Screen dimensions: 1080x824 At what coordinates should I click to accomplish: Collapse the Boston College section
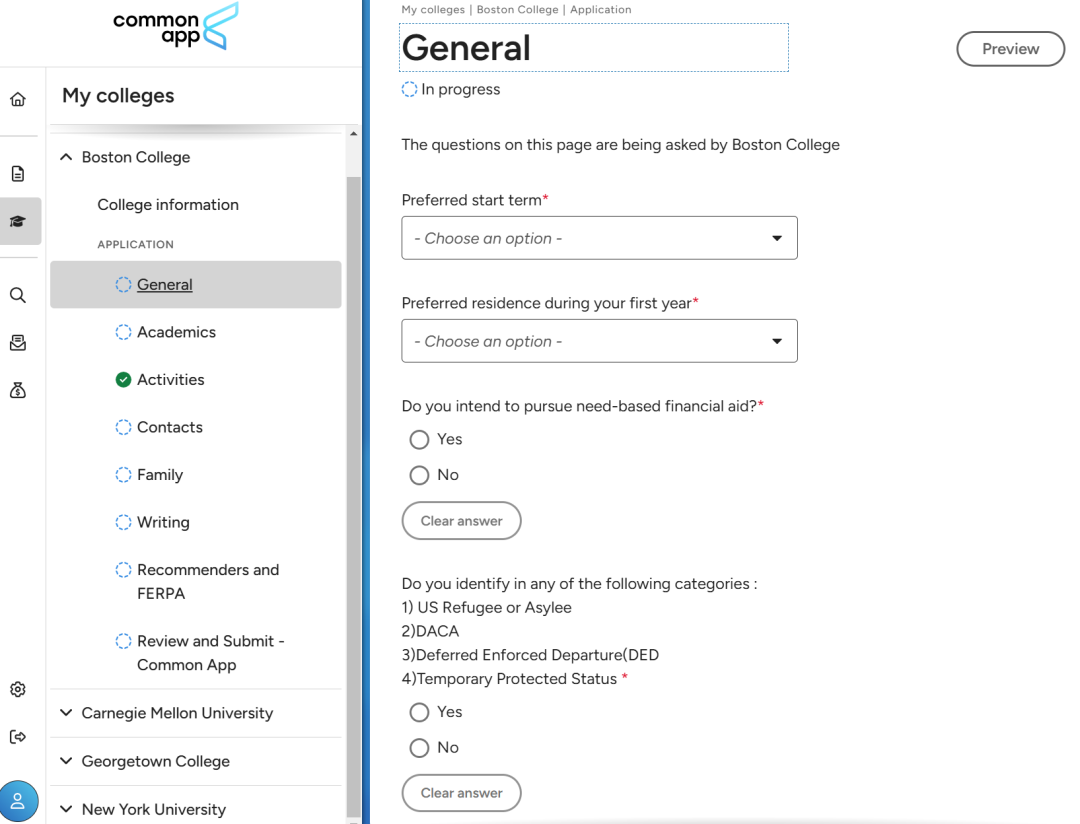click(x=66, y=157)
